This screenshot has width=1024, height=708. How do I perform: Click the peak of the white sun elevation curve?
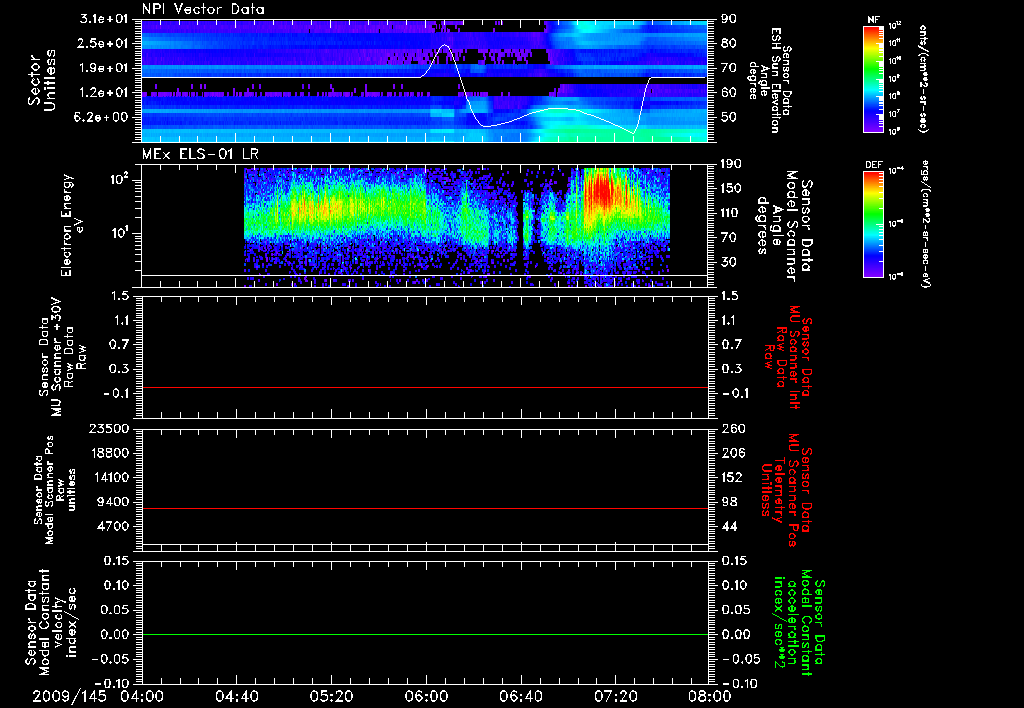tap(445, 45)
